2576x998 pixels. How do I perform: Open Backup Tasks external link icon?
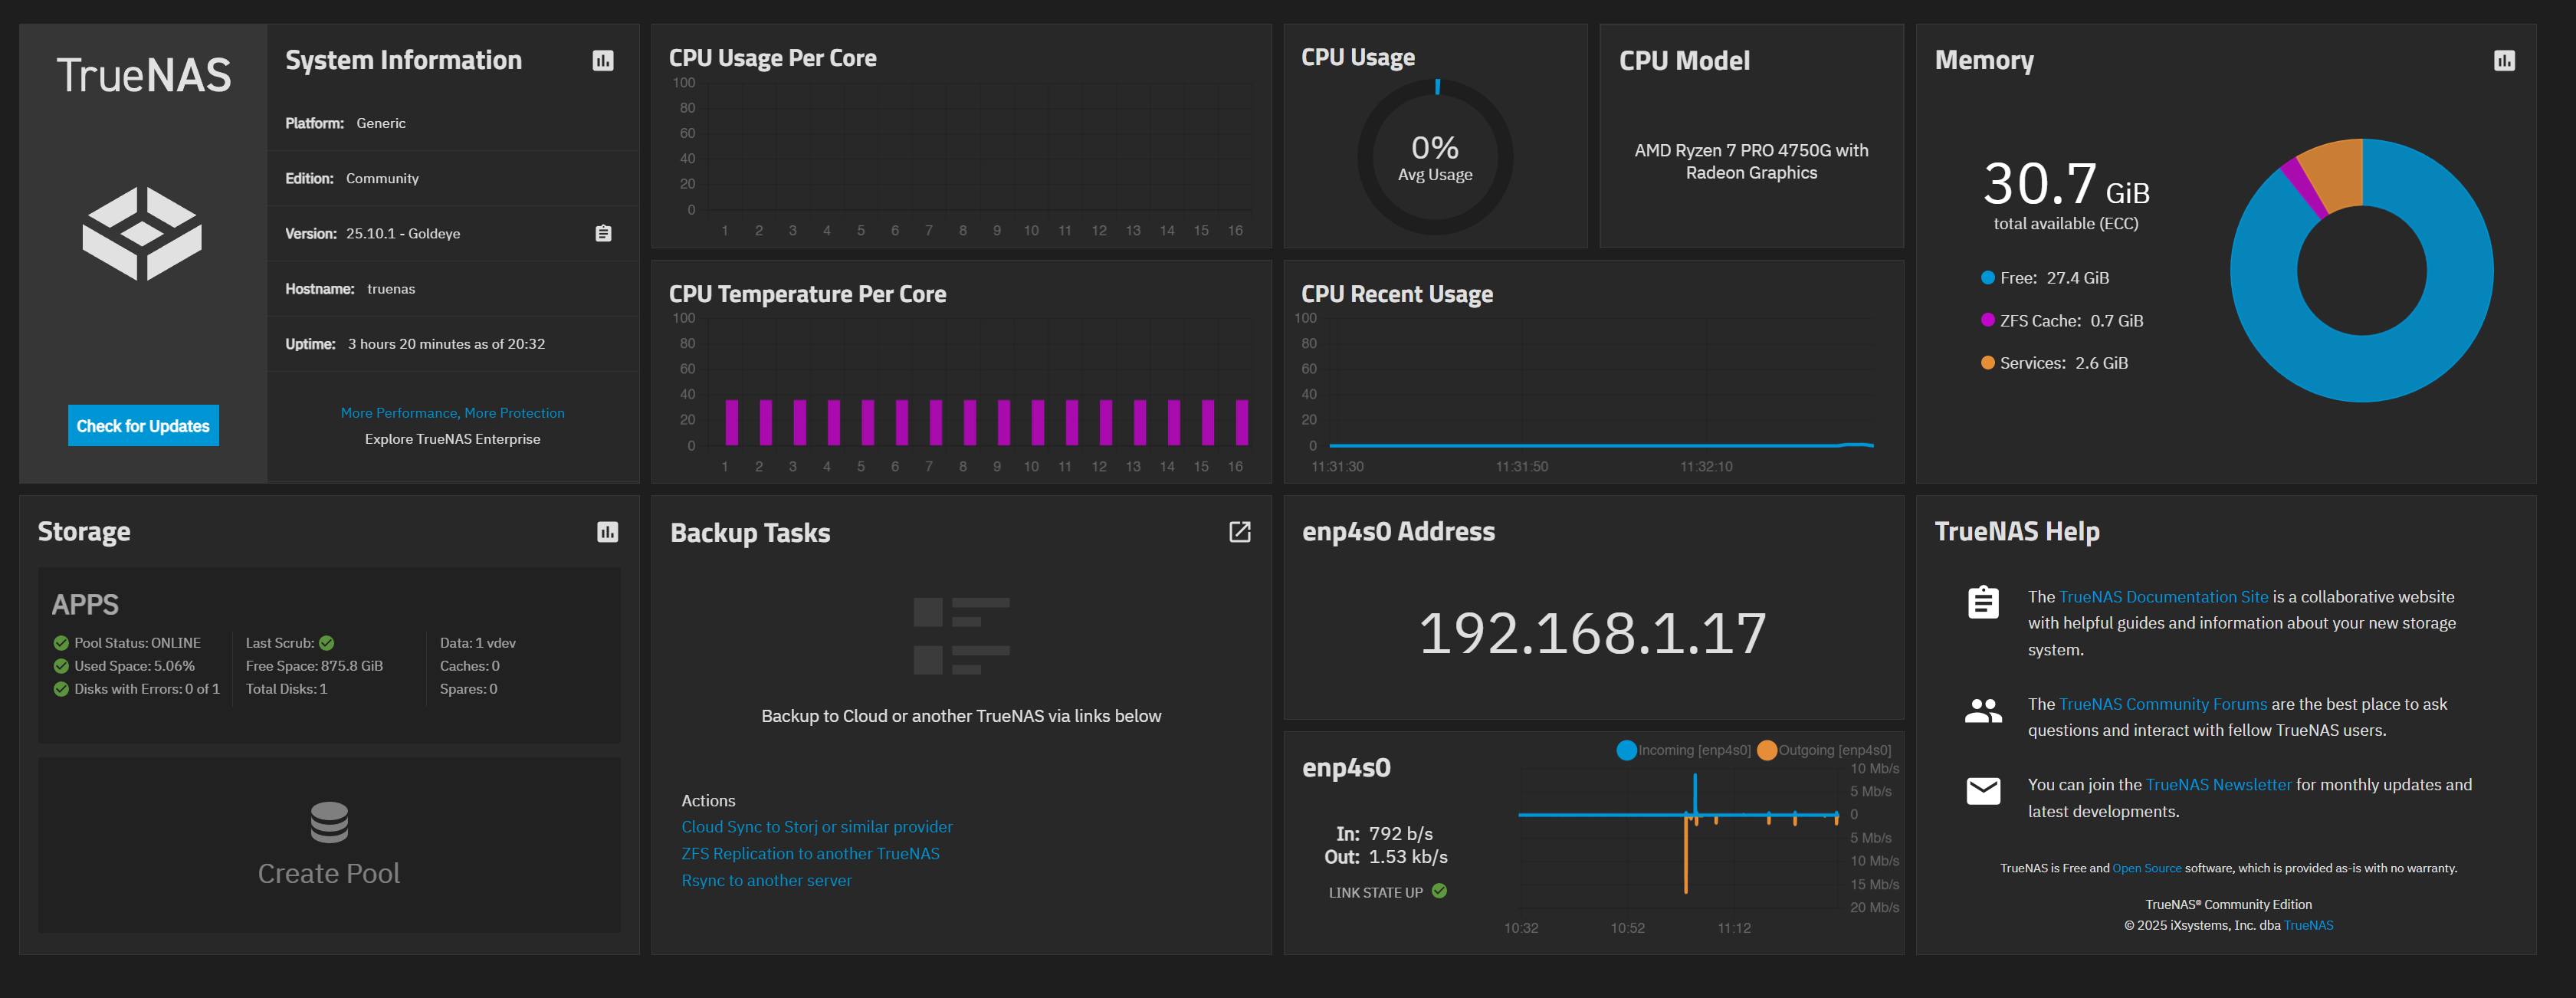point(1239,532)
